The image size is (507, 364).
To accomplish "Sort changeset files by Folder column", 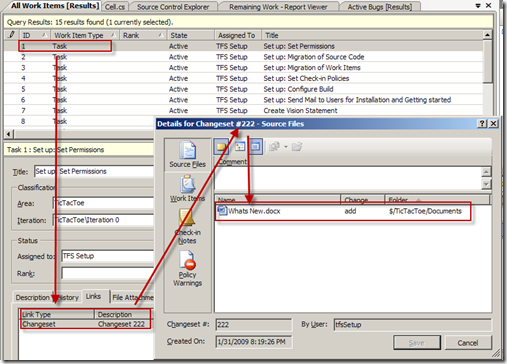I will [437, 200].
